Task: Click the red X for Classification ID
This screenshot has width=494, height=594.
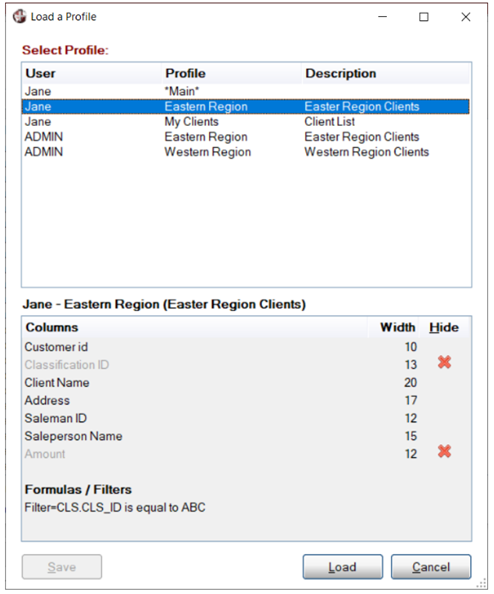Action: click(444, 363)
